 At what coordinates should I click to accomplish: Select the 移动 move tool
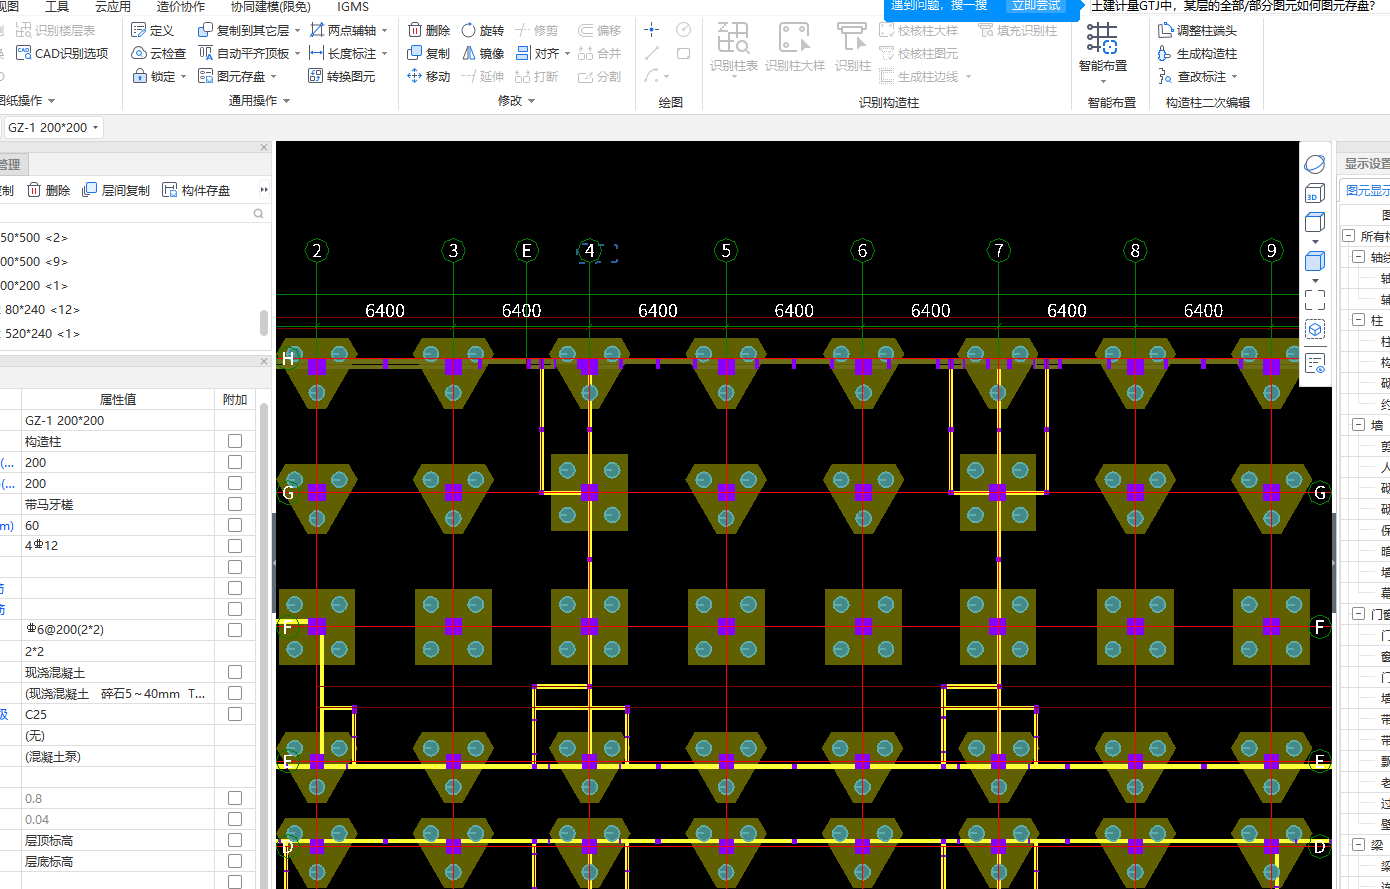pyautogui.click(x=429, y=77)
